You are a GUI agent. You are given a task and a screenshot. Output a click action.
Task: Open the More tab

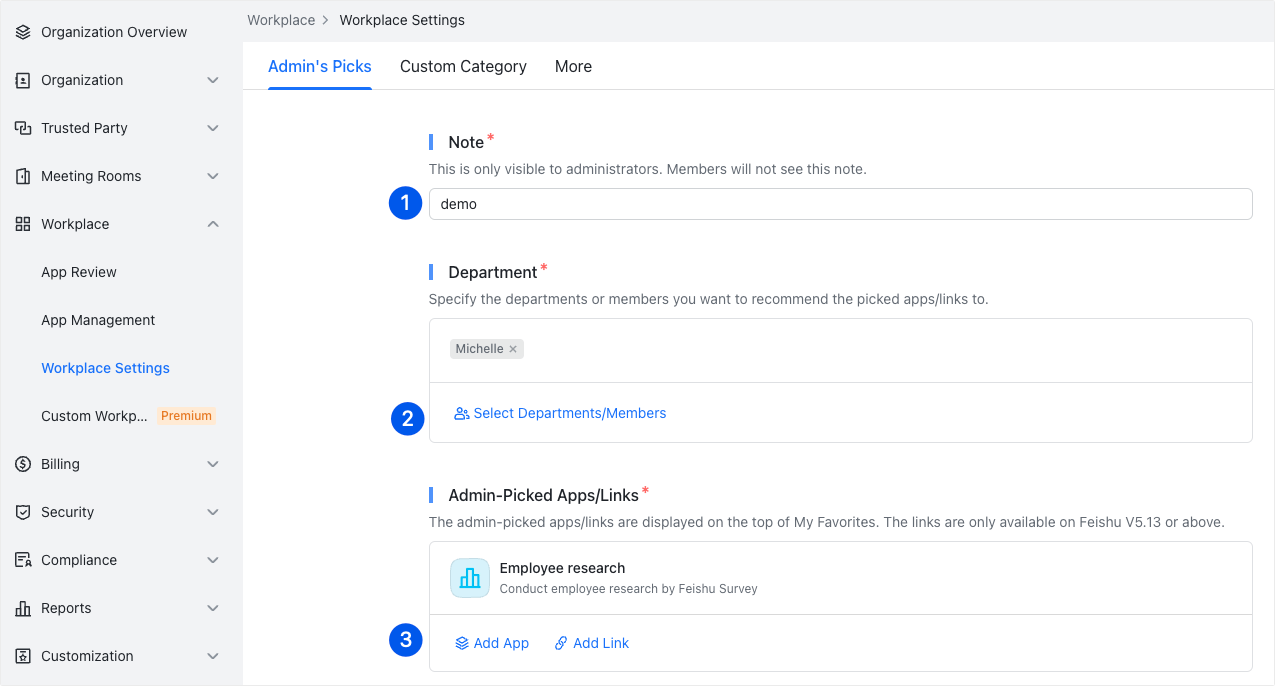point(573,66)
